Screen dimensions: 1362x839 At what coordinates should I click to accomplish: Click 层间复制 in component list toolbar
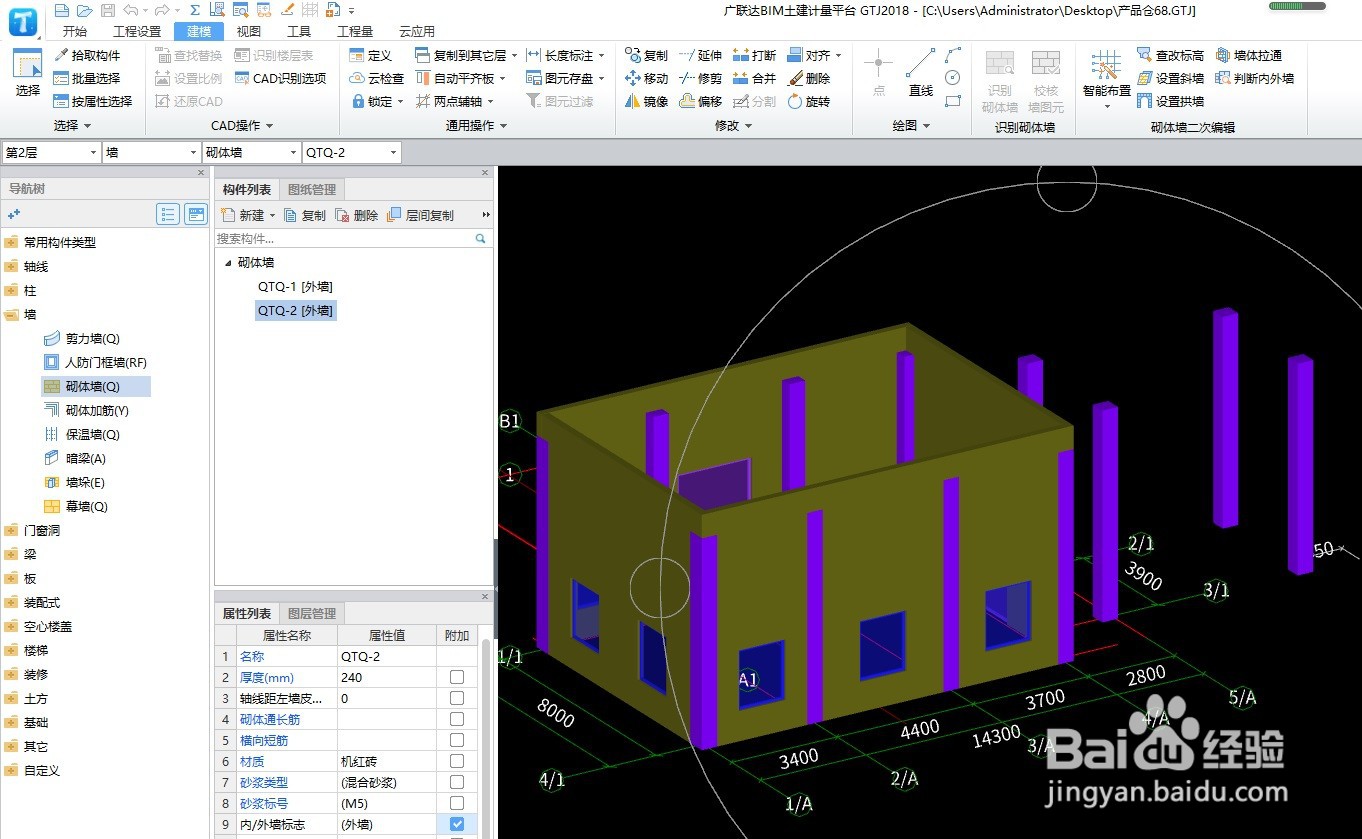click(x=420, y=215)
